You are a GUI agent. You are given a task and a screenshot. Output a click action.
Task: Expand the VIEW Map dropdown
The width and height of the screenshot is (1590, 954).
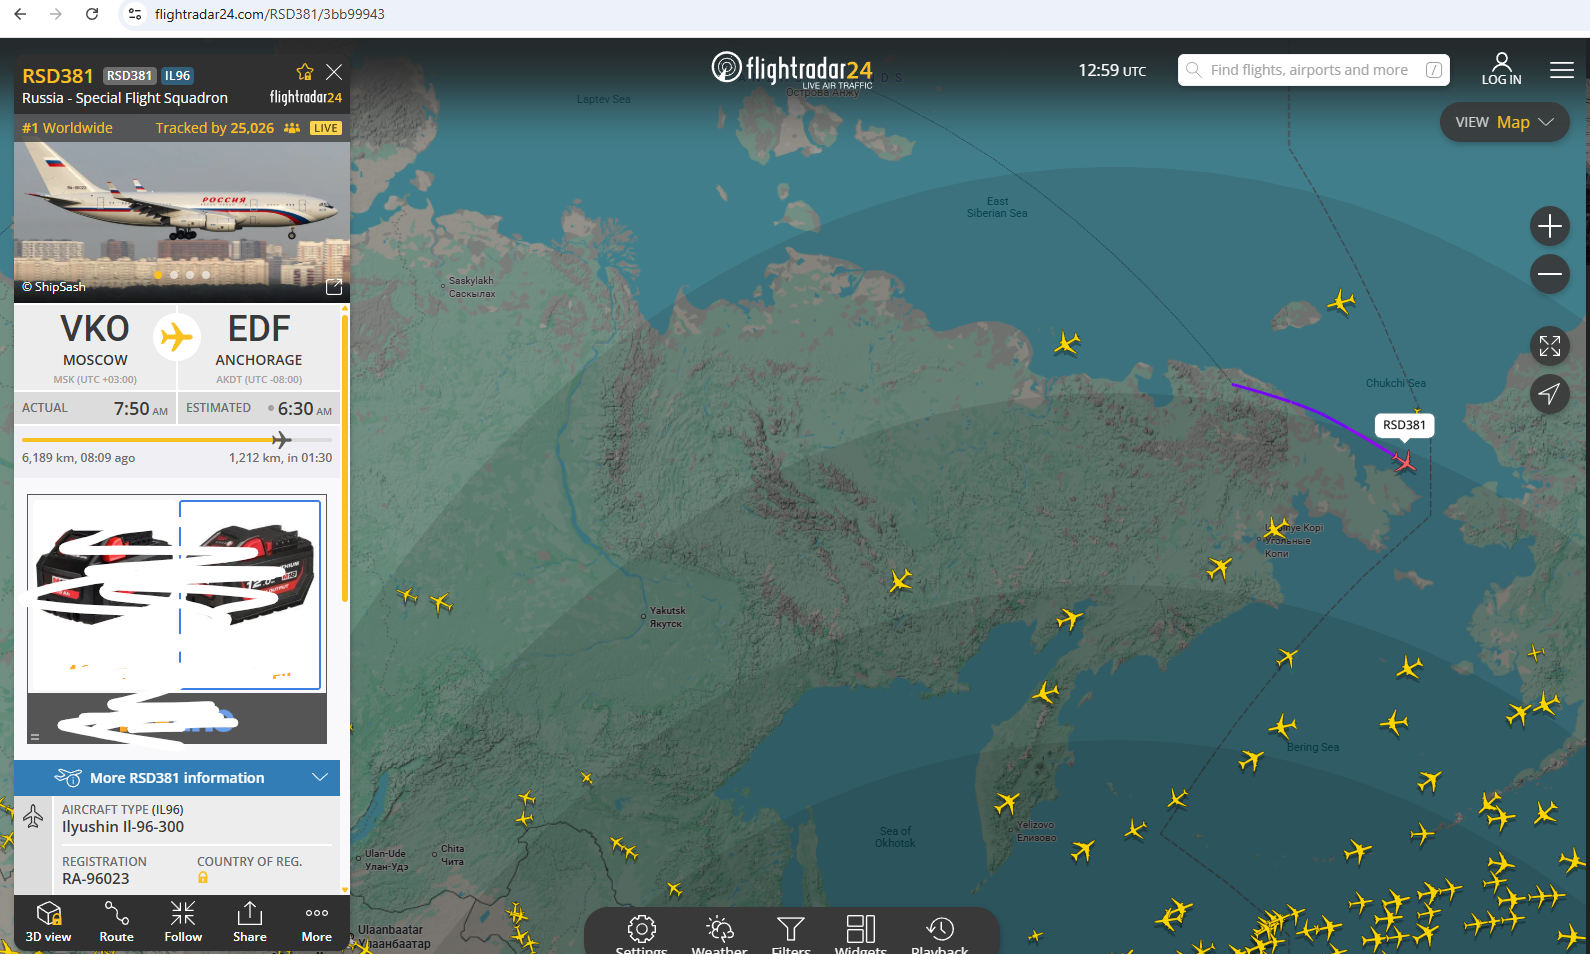pos(1504,122)
